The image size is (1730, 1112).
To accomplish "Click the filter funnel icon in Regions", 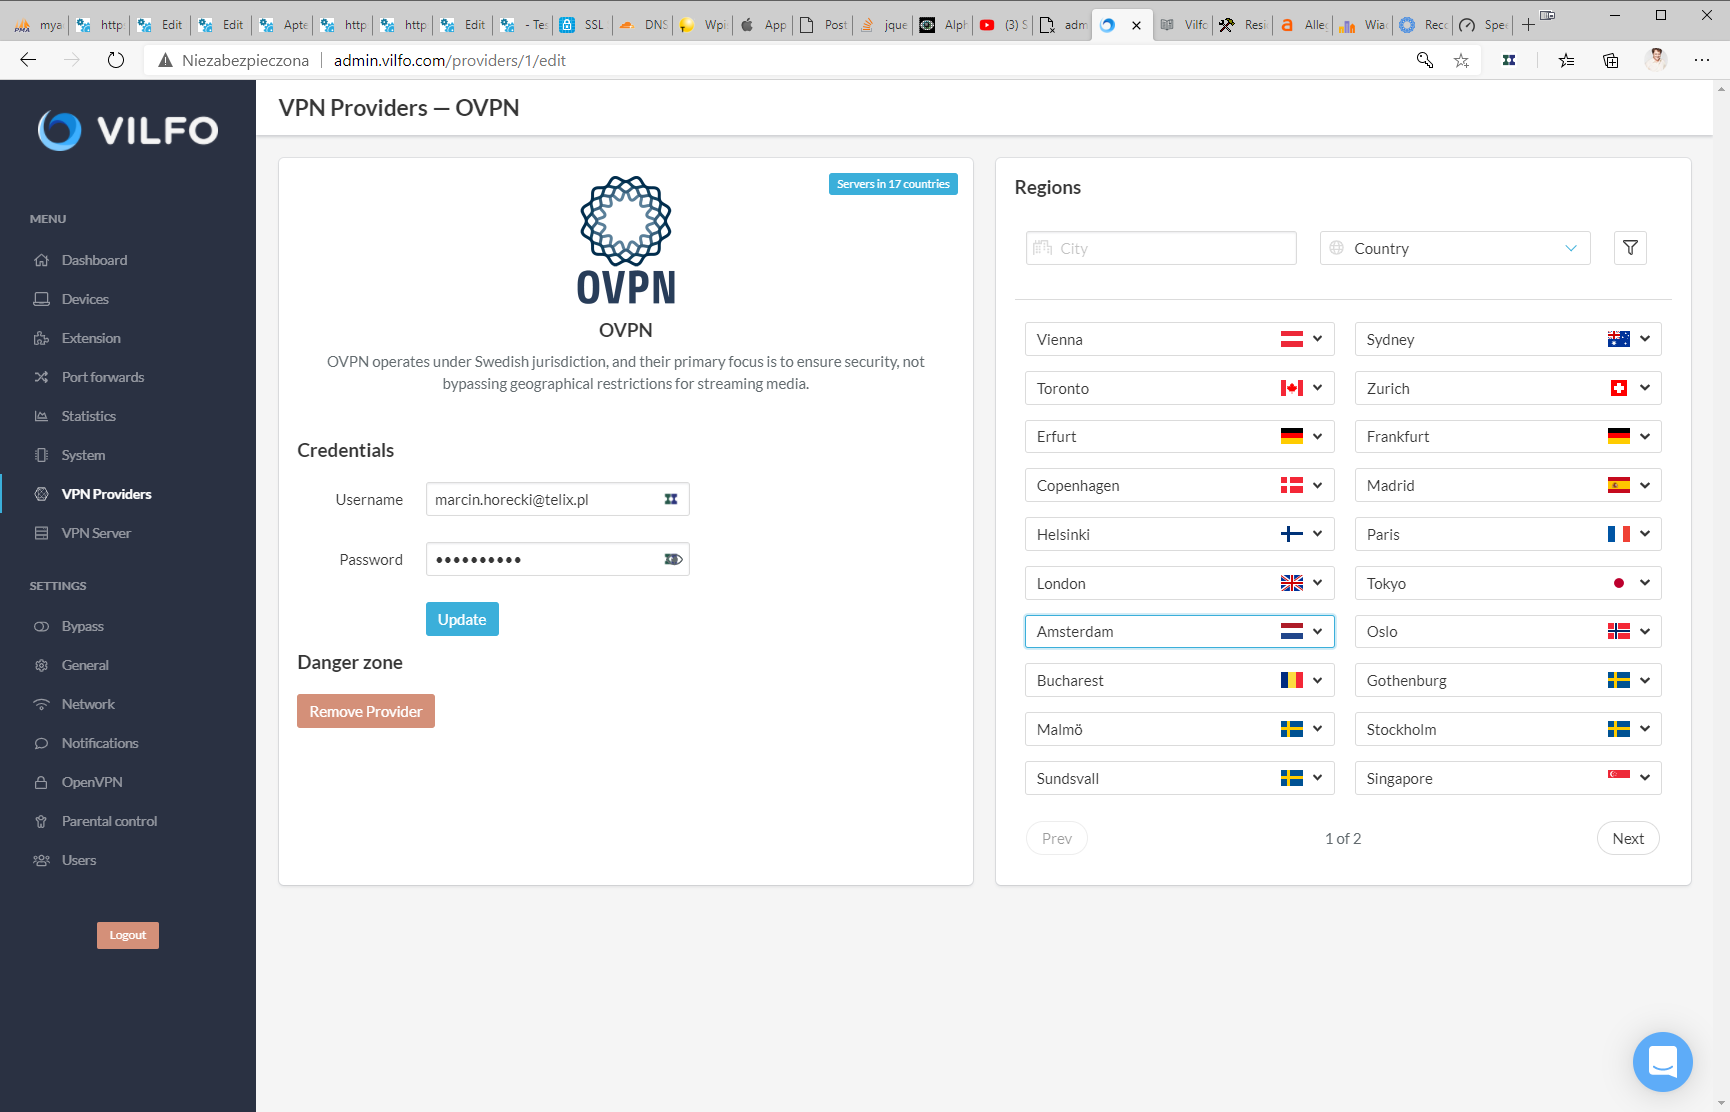I will click(1630, 248).
